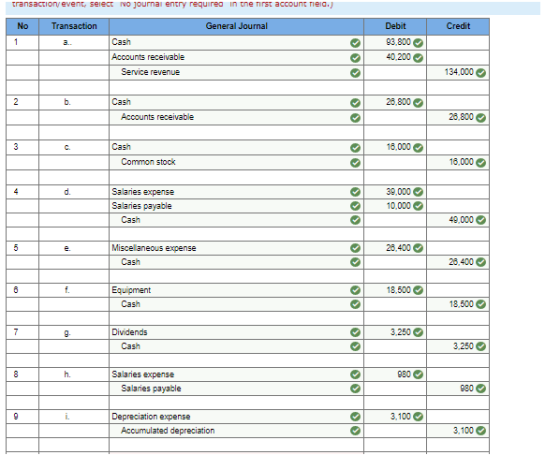Screen dimensions: 560x455
Task: Click the checkmark beside Equipment account
Action: 355,290
